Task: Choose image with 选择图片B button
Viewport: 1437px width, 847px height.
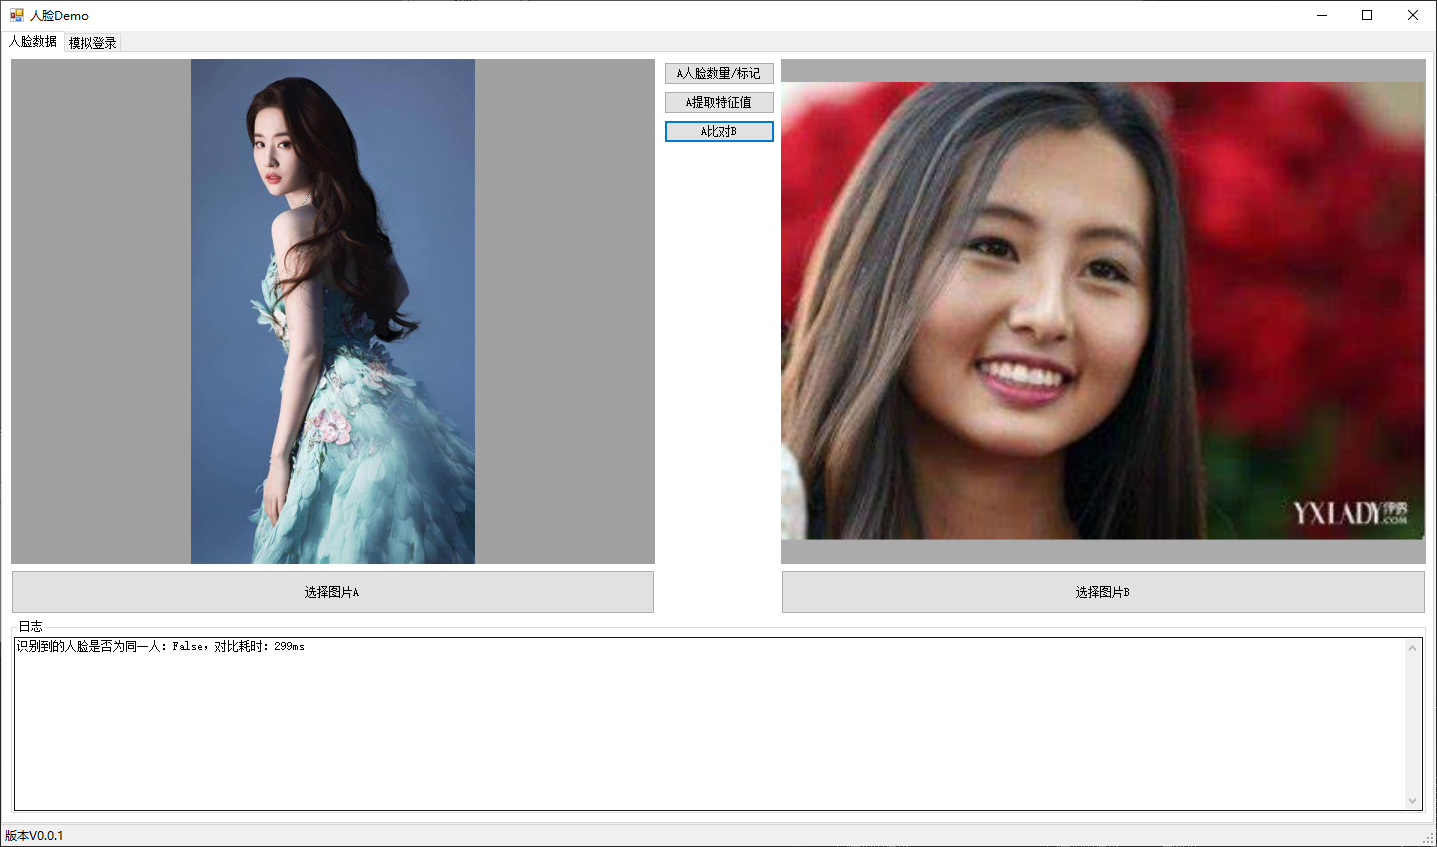Action: 1103,592
